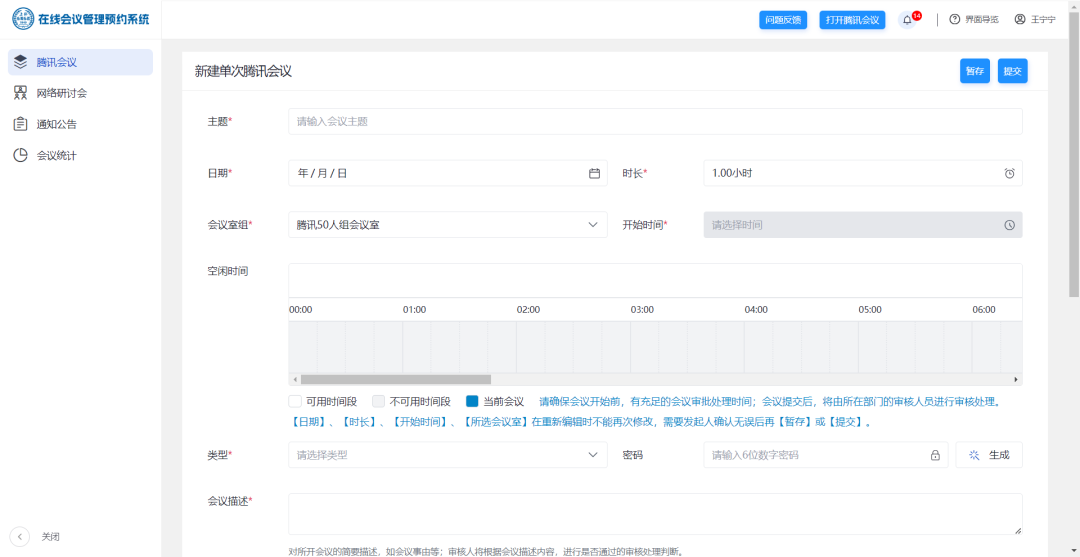Click the 在线会议管理预约系统 header title

[93, 19]
